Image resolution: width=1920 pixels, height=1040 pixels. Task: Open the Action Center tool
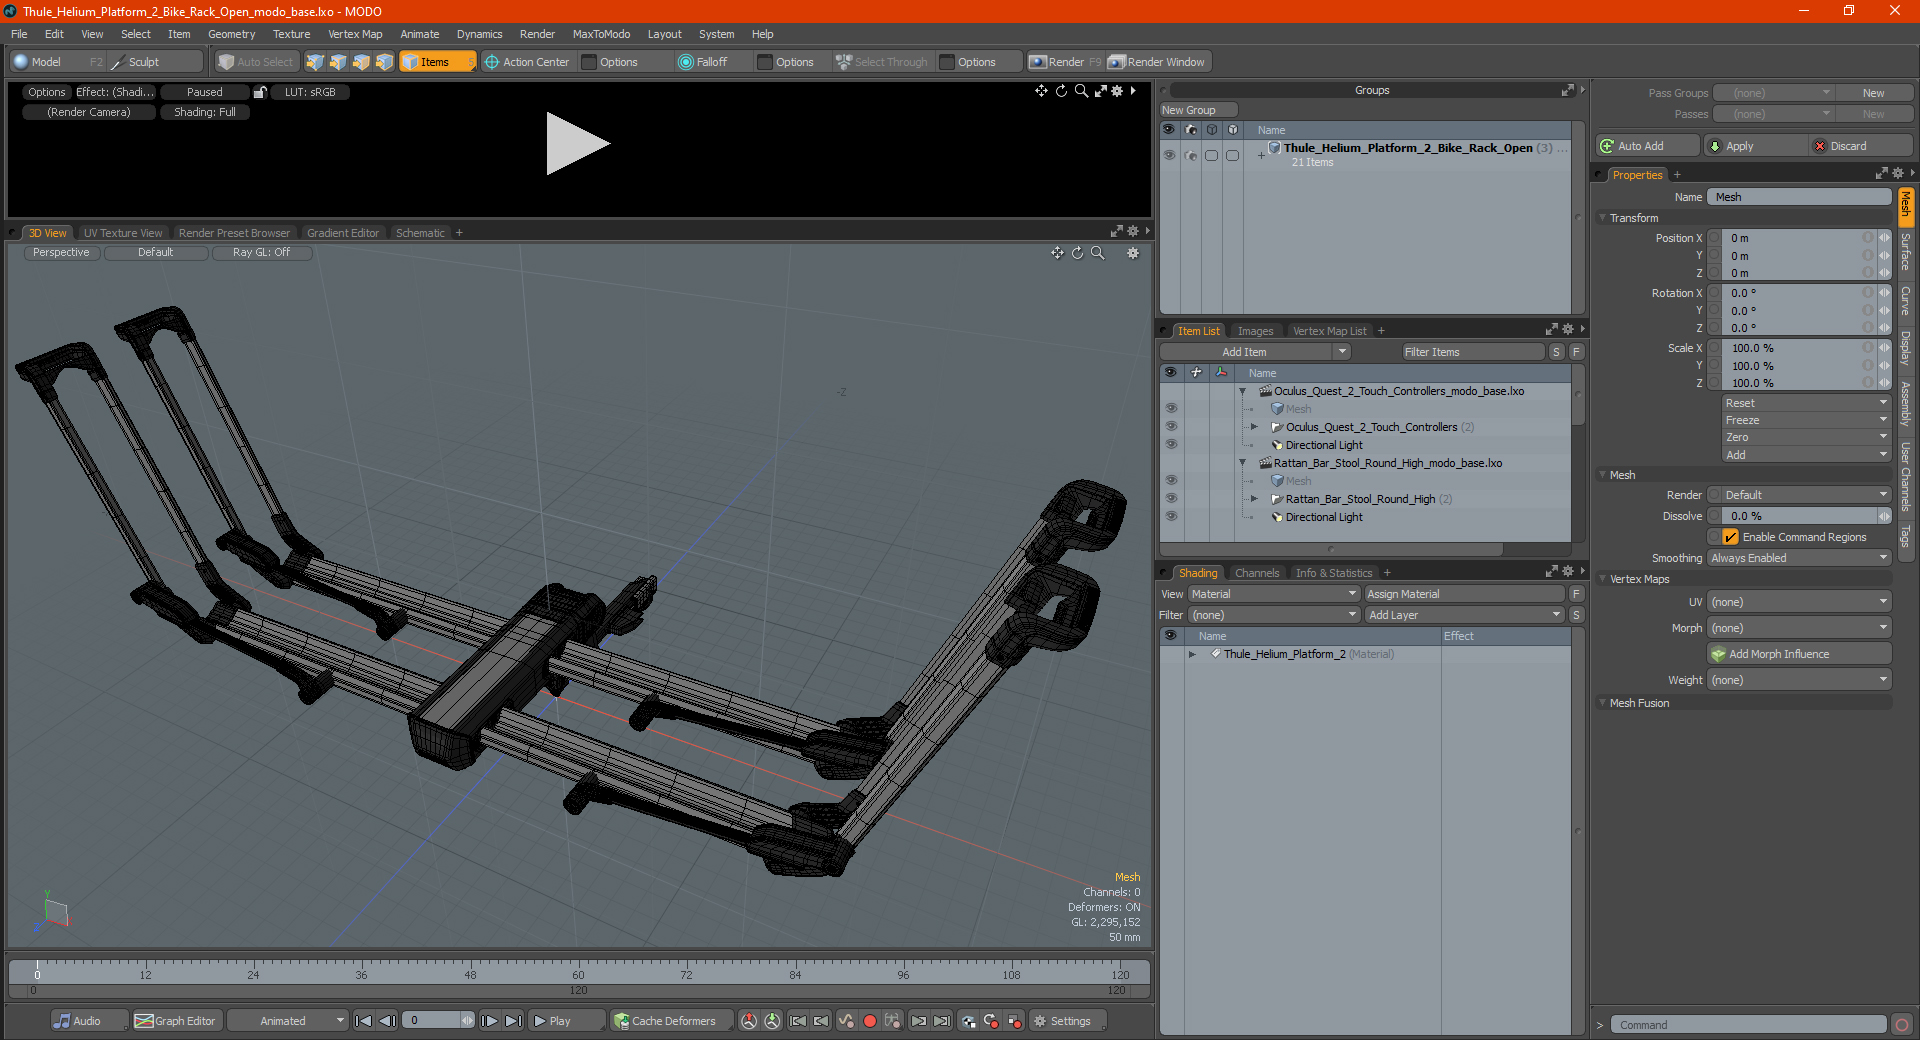coord(527,62)
